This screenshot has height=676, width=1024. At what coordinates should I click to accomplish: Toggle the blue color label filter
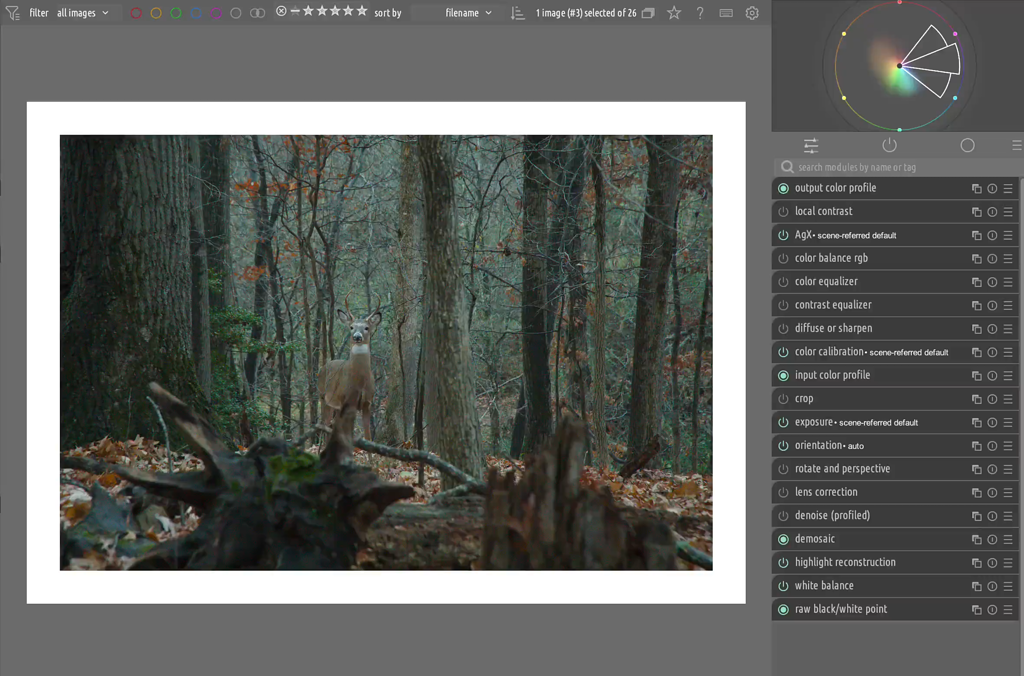196,13
